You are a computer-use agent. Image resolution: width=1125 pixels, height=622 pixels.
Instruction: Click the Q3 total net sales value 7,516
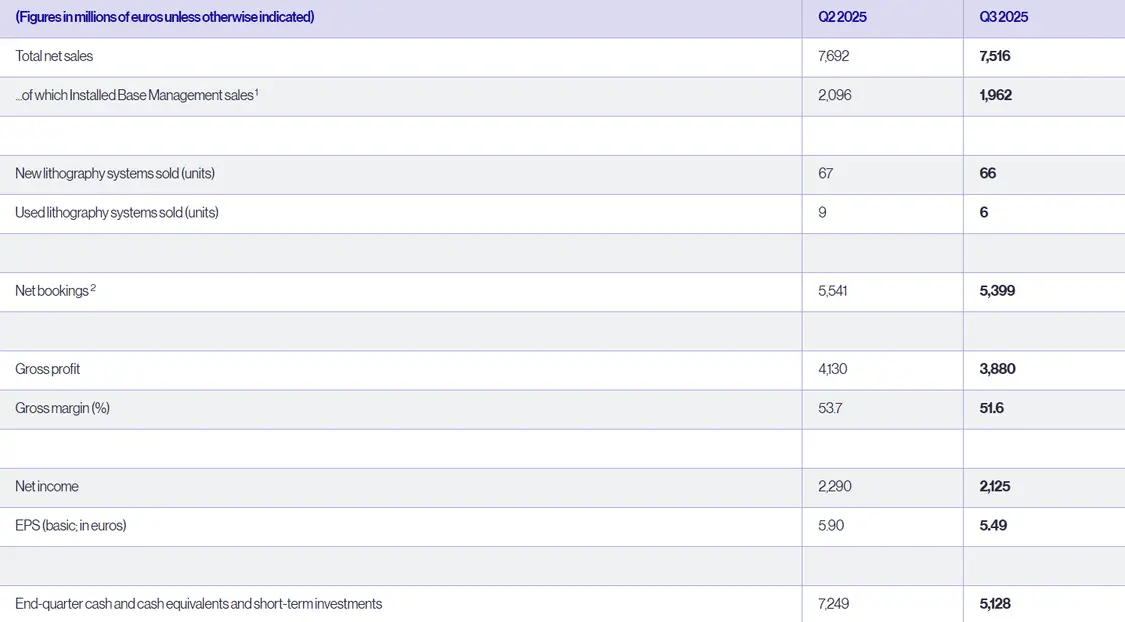tap(995, 56)
